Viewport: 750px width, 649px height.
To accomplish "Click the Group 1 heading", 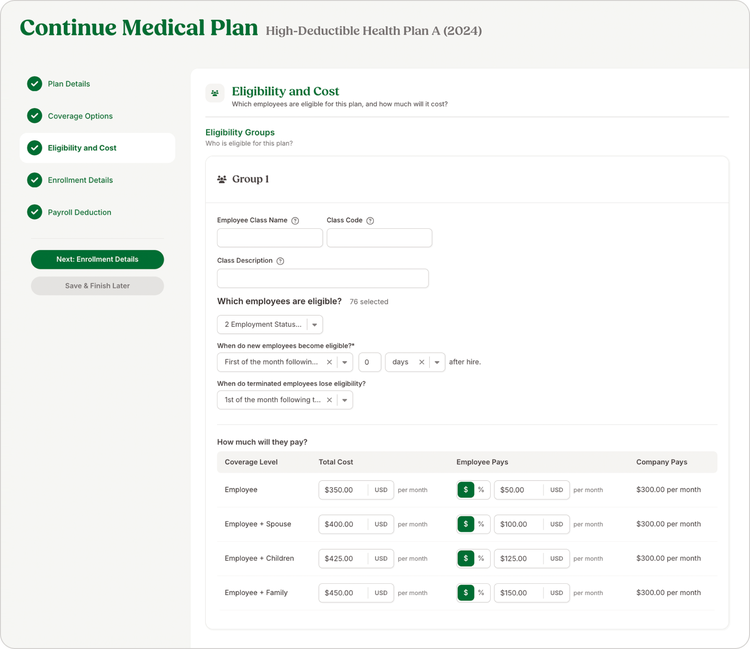I will point(251,179).
